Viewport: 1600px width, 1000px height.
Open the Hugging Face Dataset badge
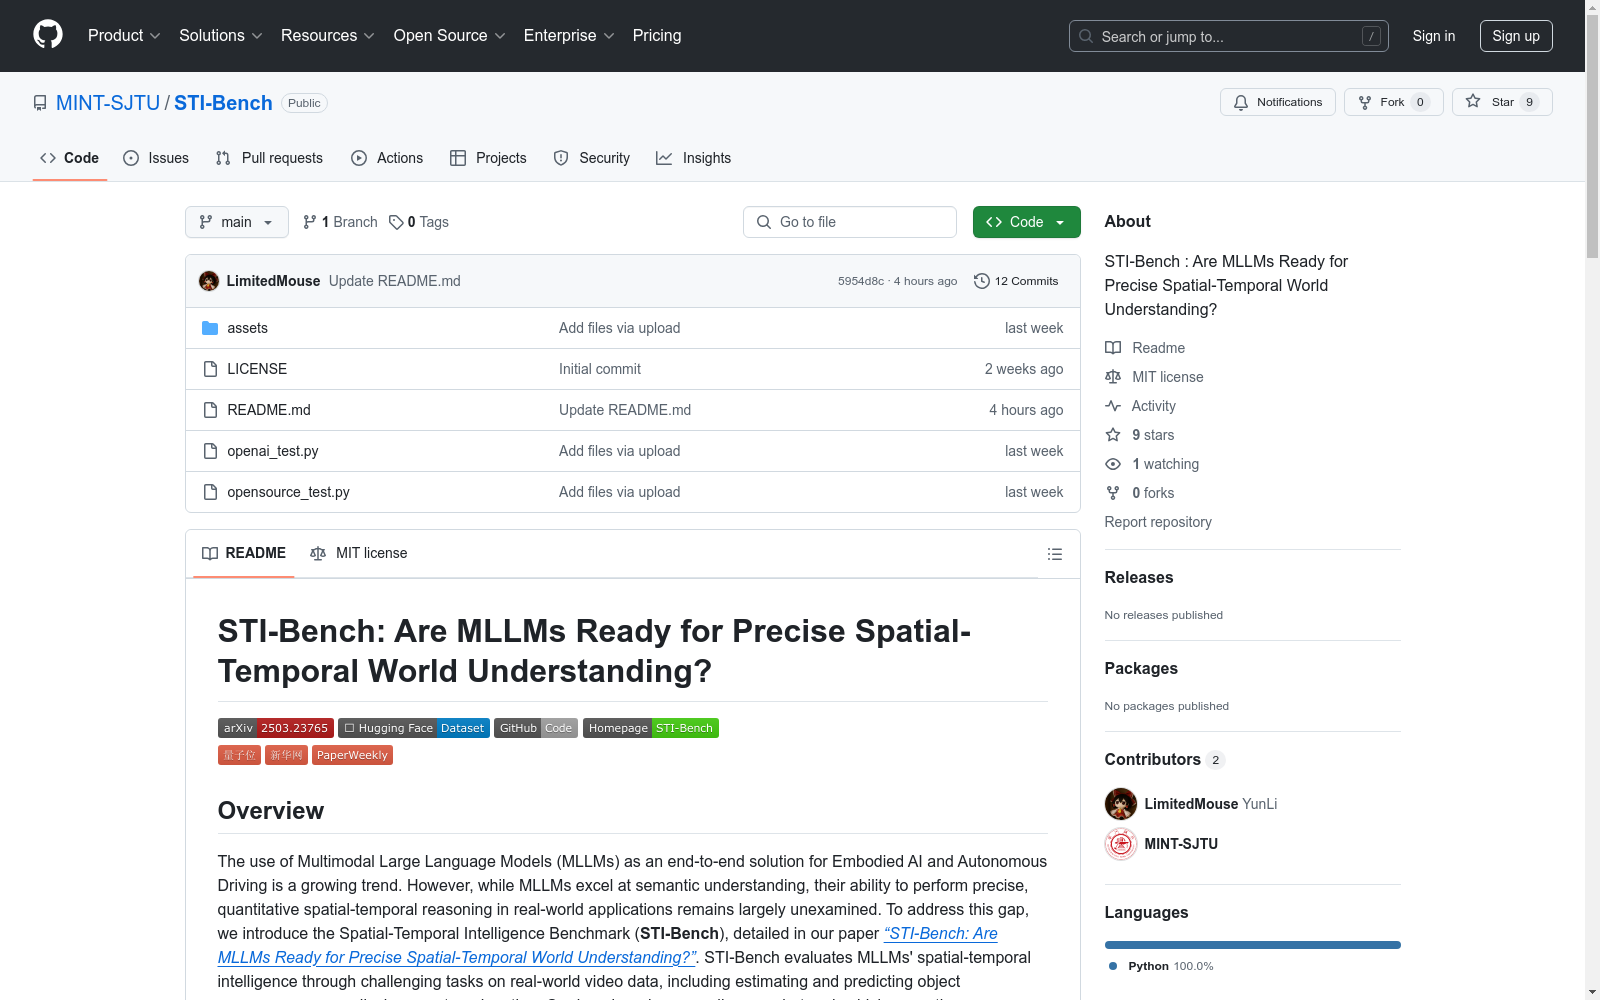click(x=414, y=728)
